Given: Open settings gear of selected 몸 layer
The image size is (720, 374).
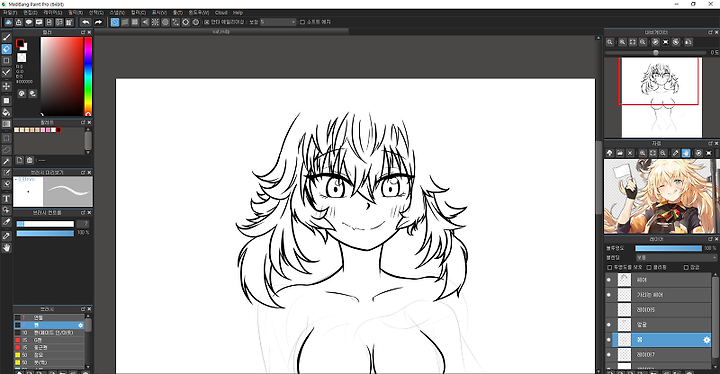Looking at the screenshot, I should (707, 340).
